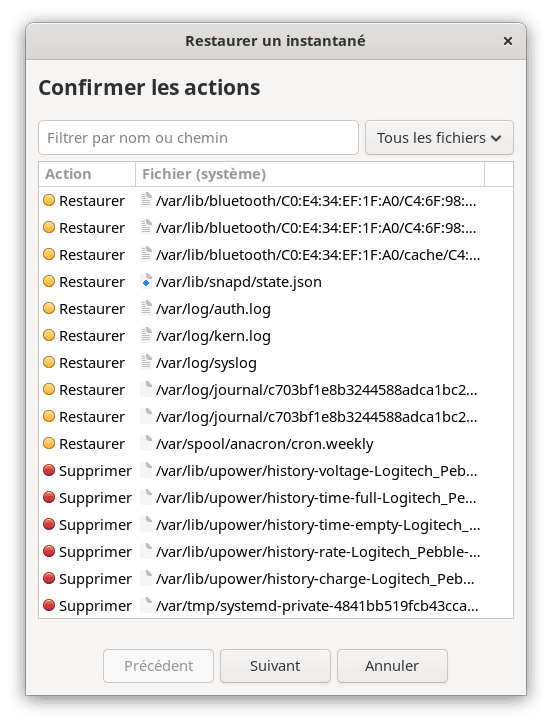Click the orange status dot for kern.log
The image size is (552, 724).
[x=49, y=335]
